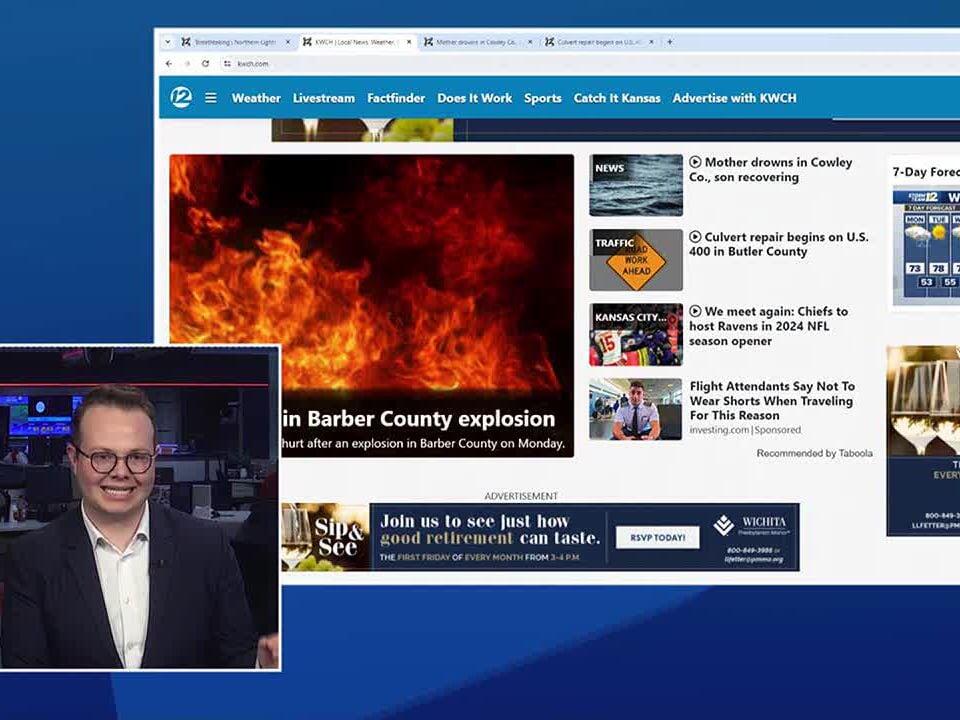Open the Recommended by Taboola link
This screenshot has height=720, width=960.
click(x=814, y=452)
